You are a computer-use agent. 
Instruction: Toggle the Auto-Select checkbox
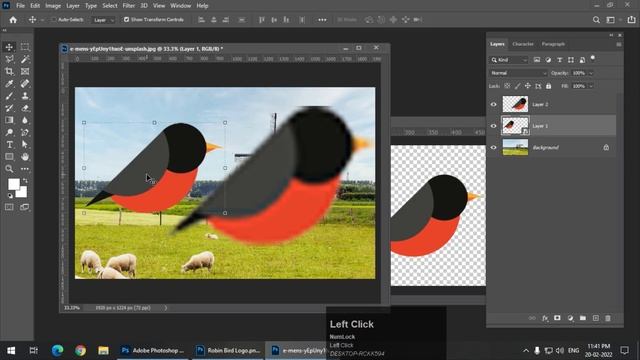pyautogui.click(x=53, y=20)
